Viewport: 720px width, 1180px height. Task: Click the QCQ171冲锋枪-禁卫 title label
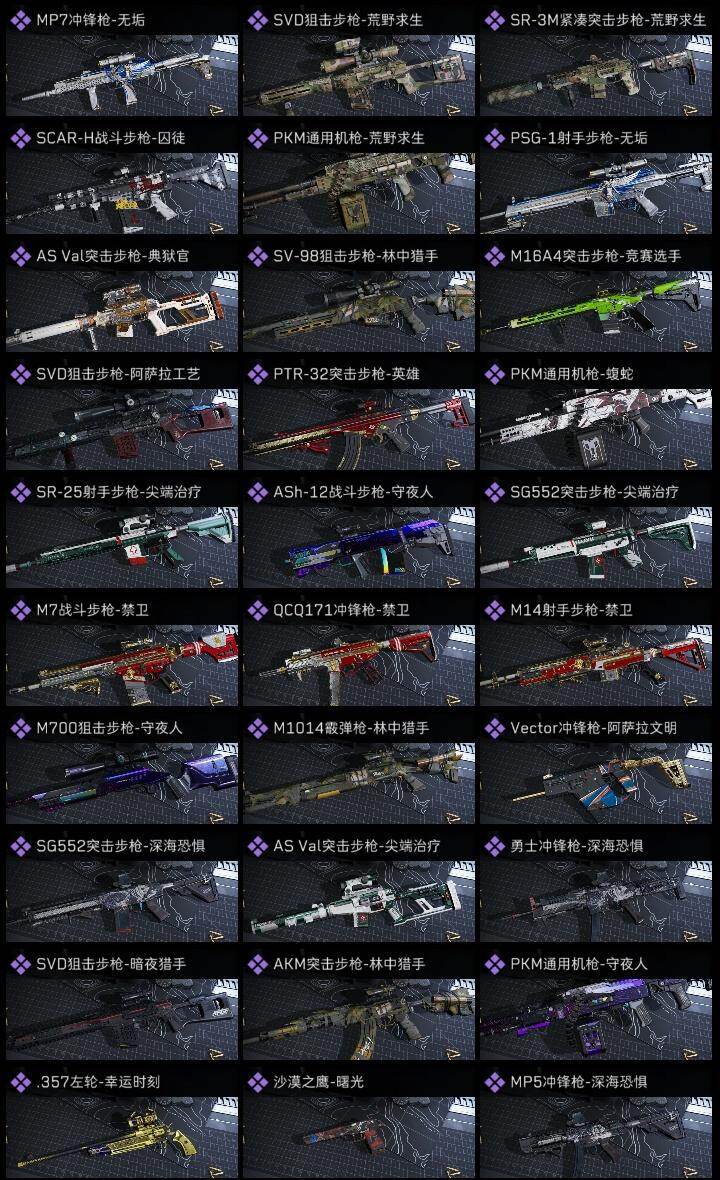[342, 610]
